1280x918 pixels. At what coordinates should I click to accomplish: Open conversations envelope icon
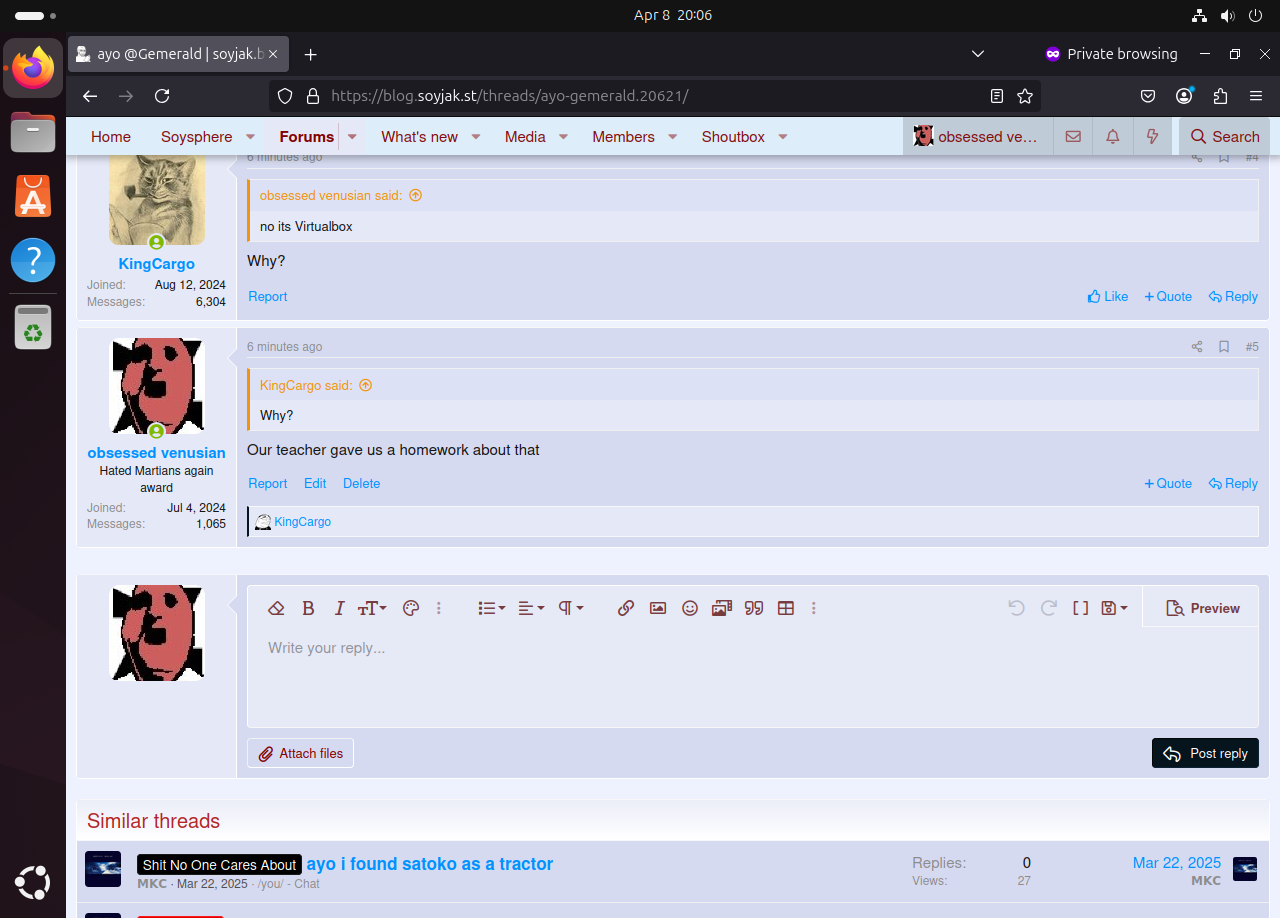[x=1073, y=137]
